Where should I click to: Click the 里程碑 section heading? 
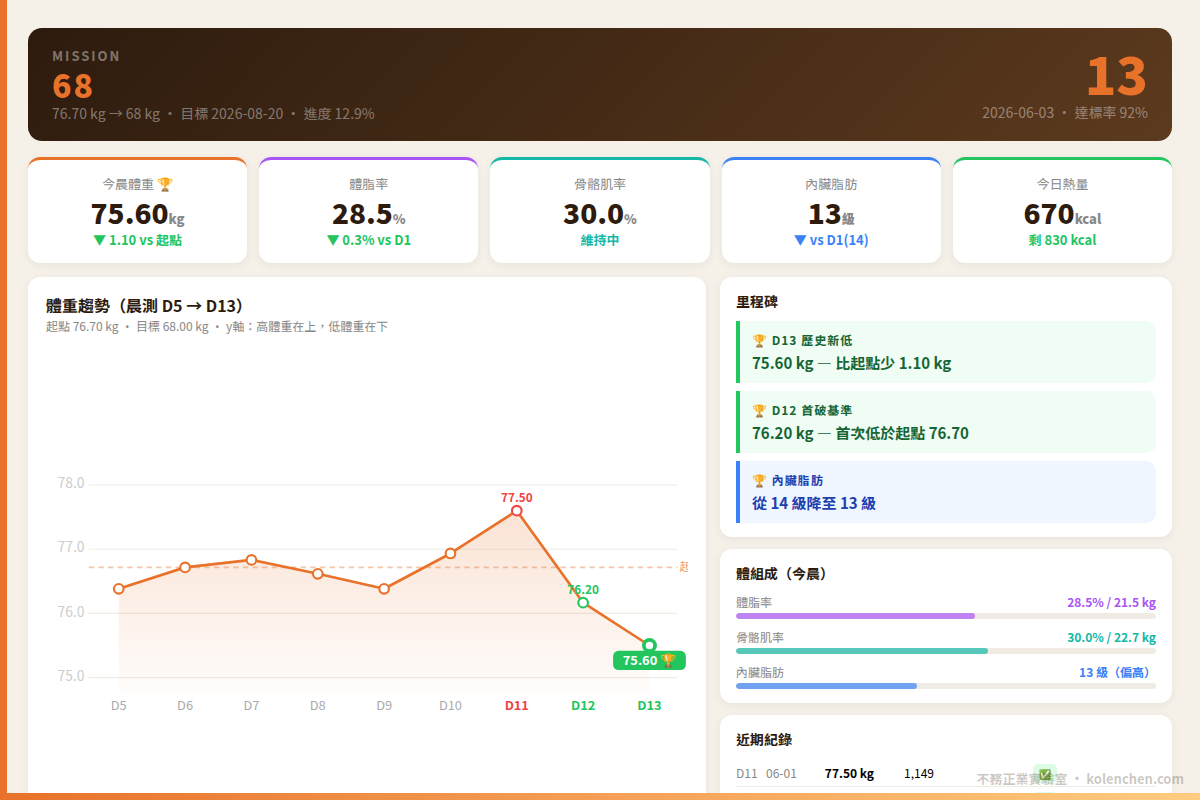coord(757,302)
